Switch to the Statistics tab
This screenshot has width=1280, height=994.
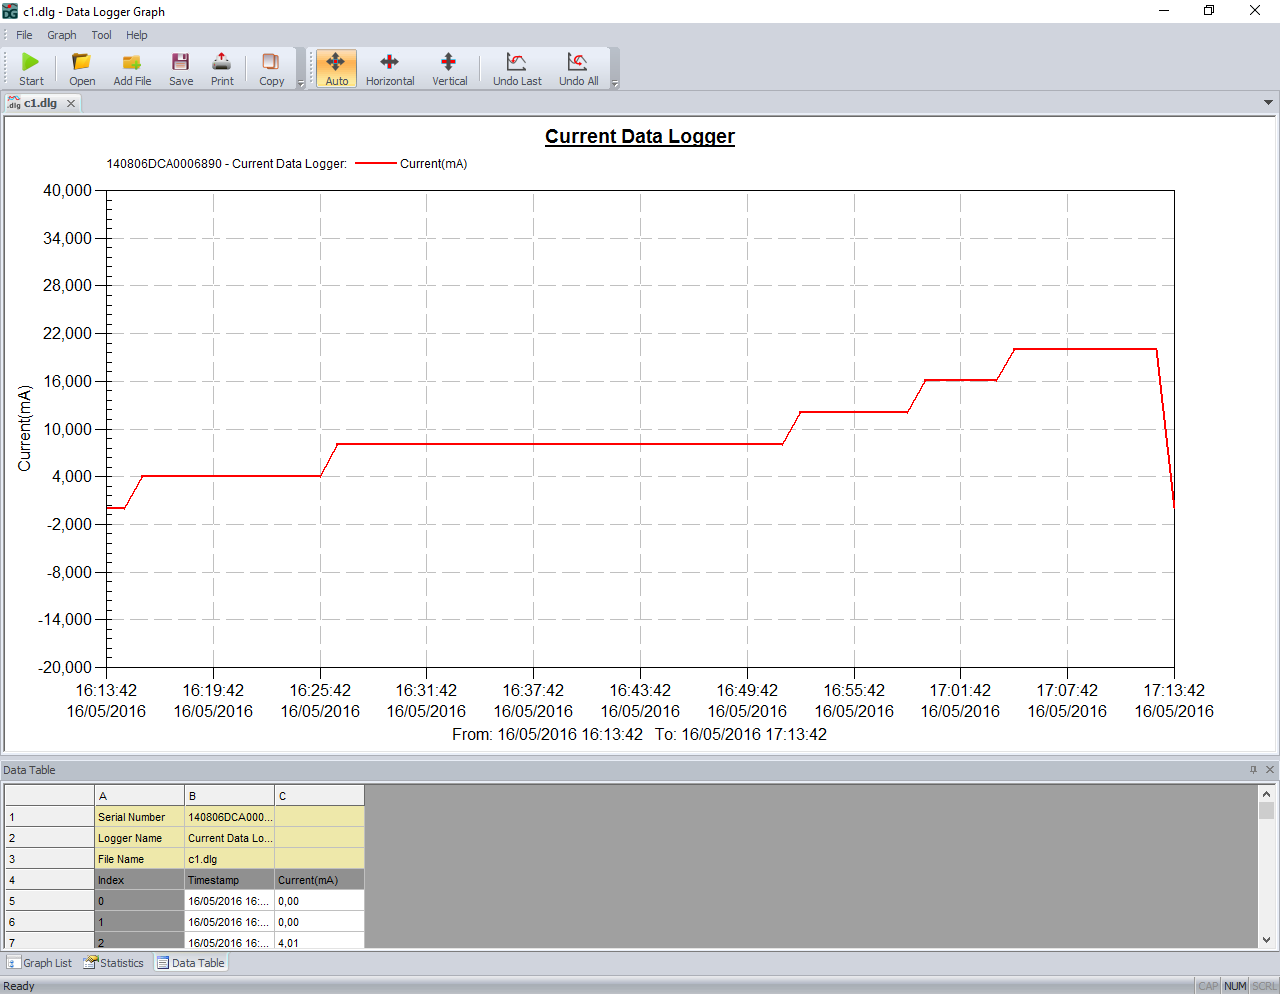pyautogui.click(x=114, y=963)
